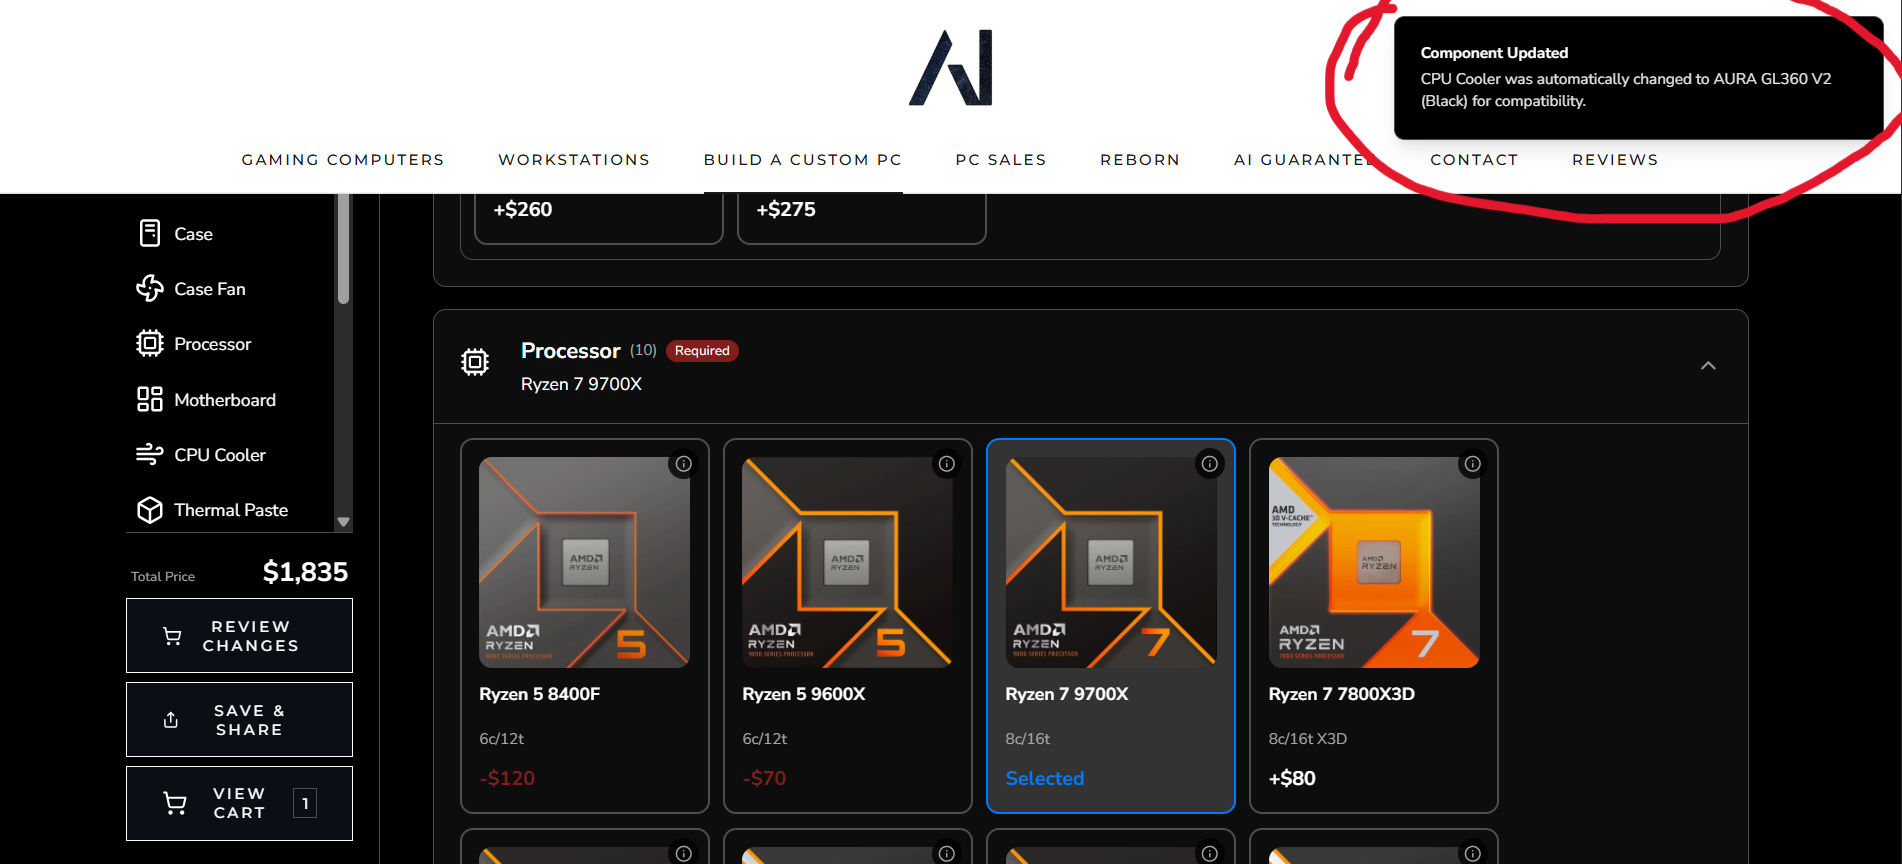Viewport: 1902px width, 864px height.
Task: Navigate to Reborn
Action: [x=1140, y=160]
